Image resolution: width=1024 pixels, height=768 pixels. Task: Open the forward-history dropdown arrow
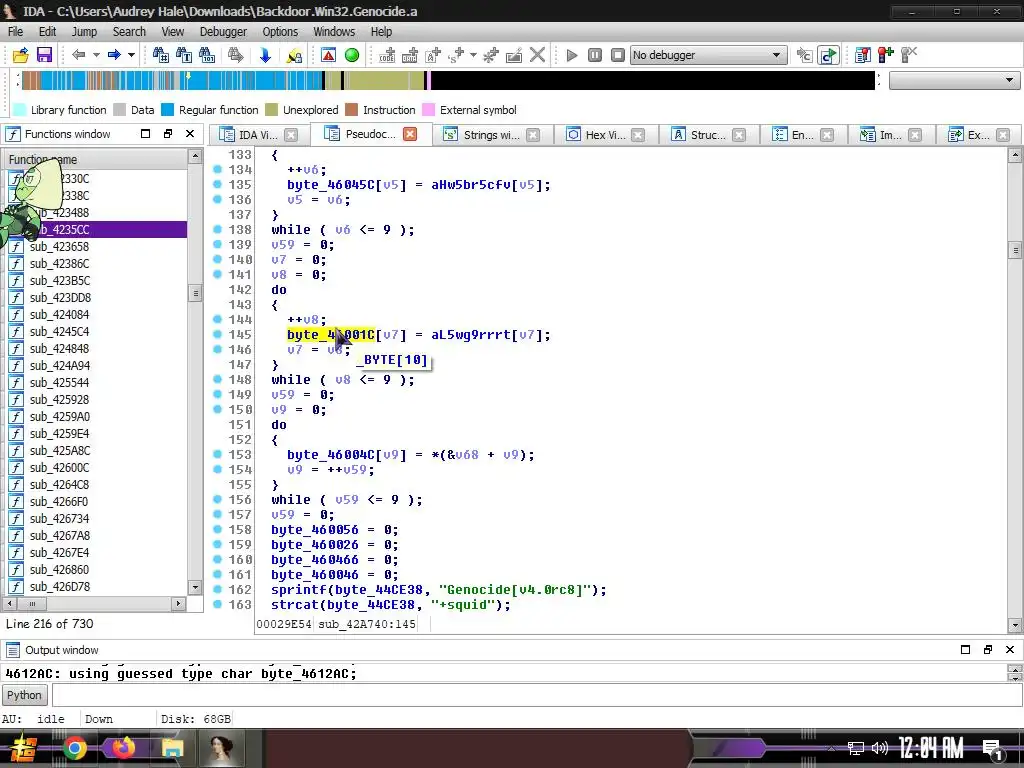click(131, 55)
